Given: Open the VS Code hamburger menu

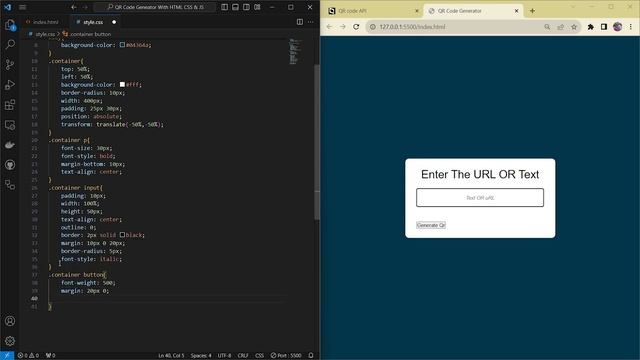Looking at the screenshot, I should [22, 7].
